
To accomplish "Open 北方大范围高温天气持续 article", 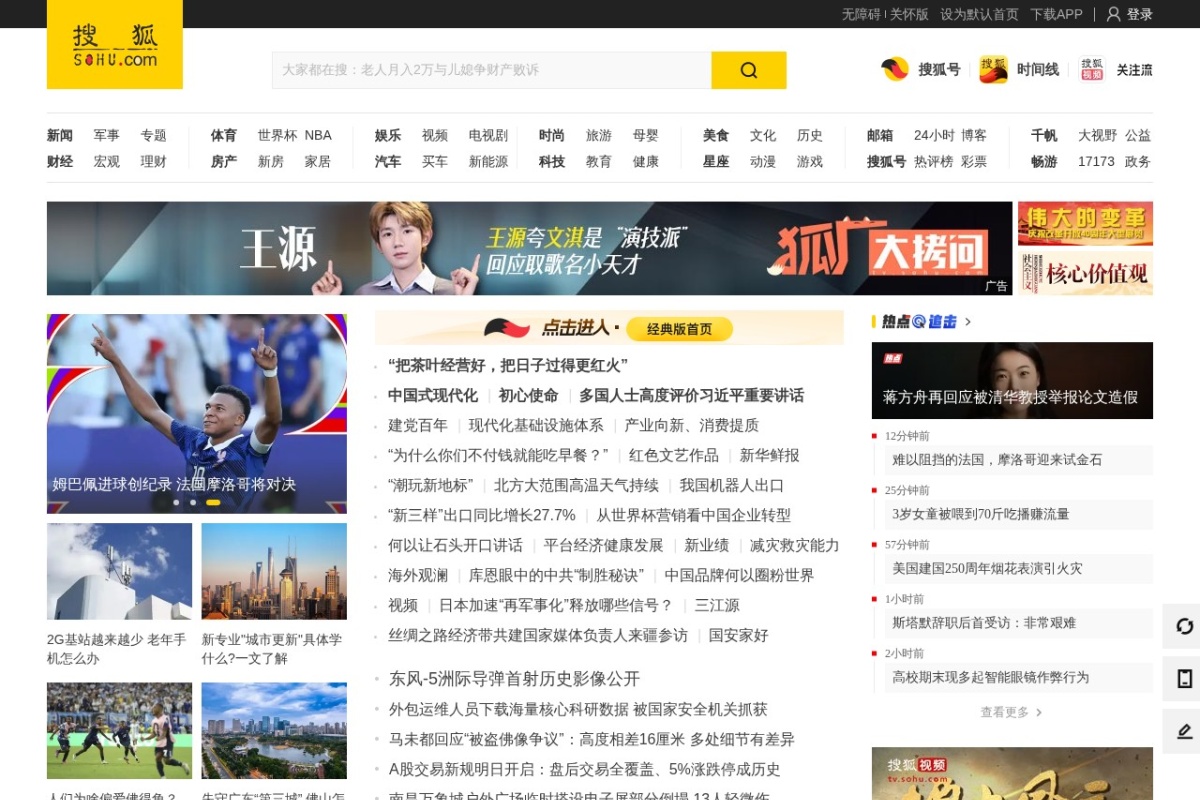I will pyautogui.click(x=576, y=485).
